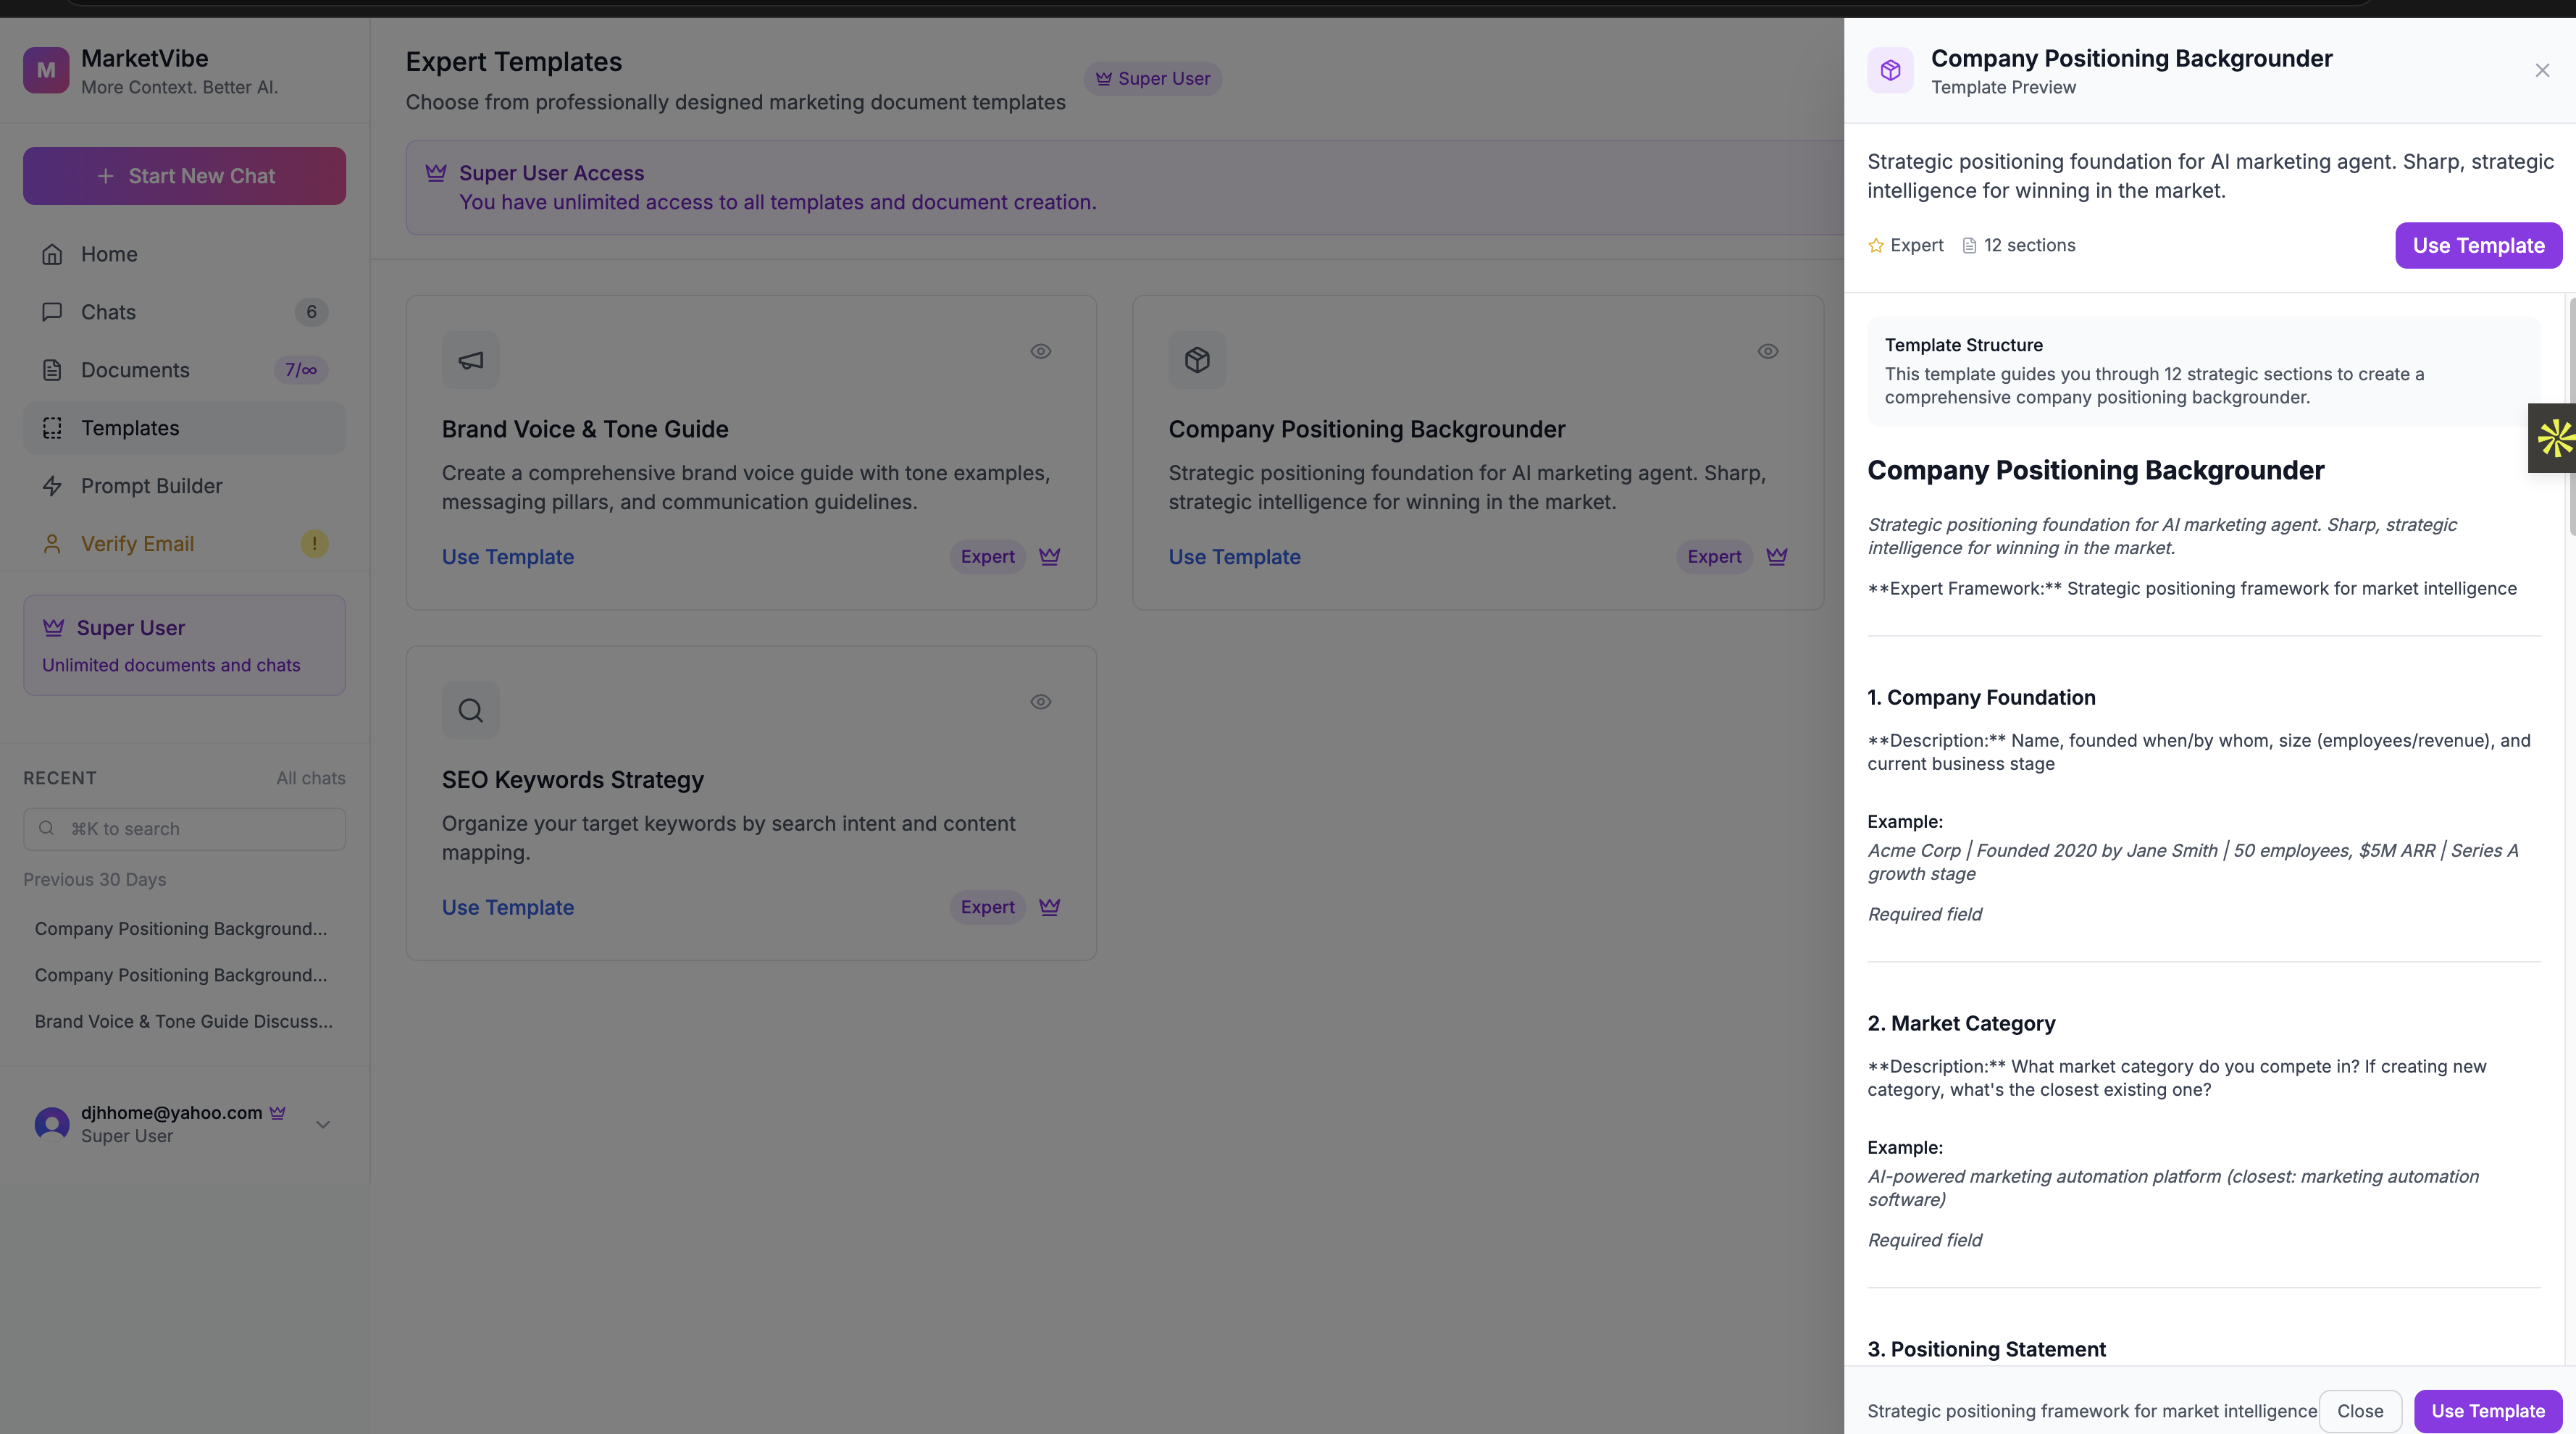Click the cube icon on Company Positioning card
This screenshot has height=1434, width=2576.
click(x=1197, y=360)
